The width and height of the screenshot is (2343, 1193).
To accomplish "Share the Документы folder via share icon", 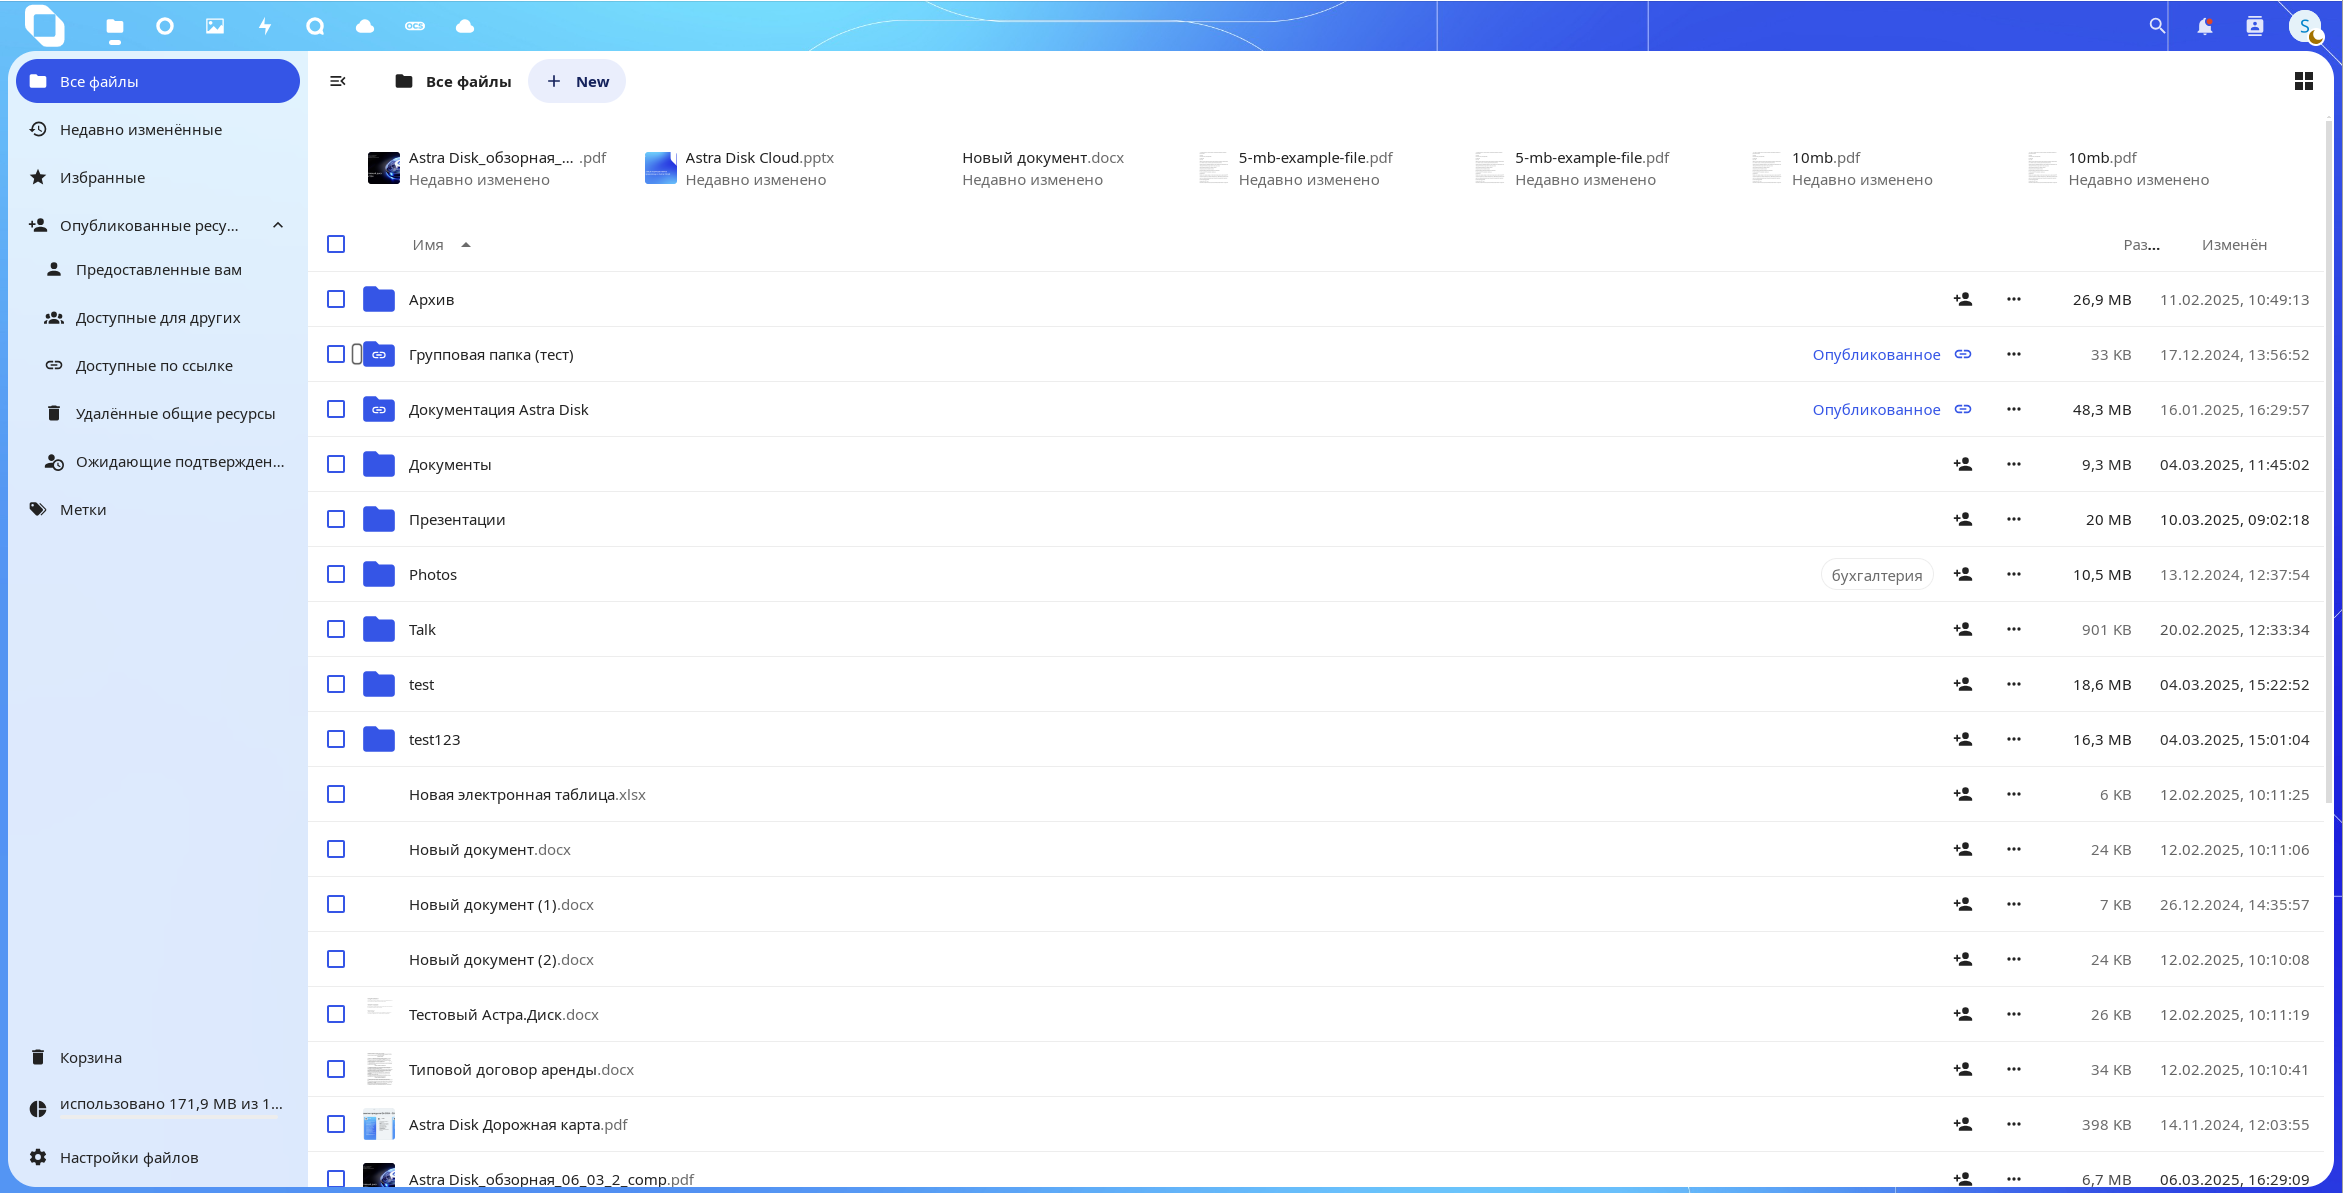I will coord(1963,464).
